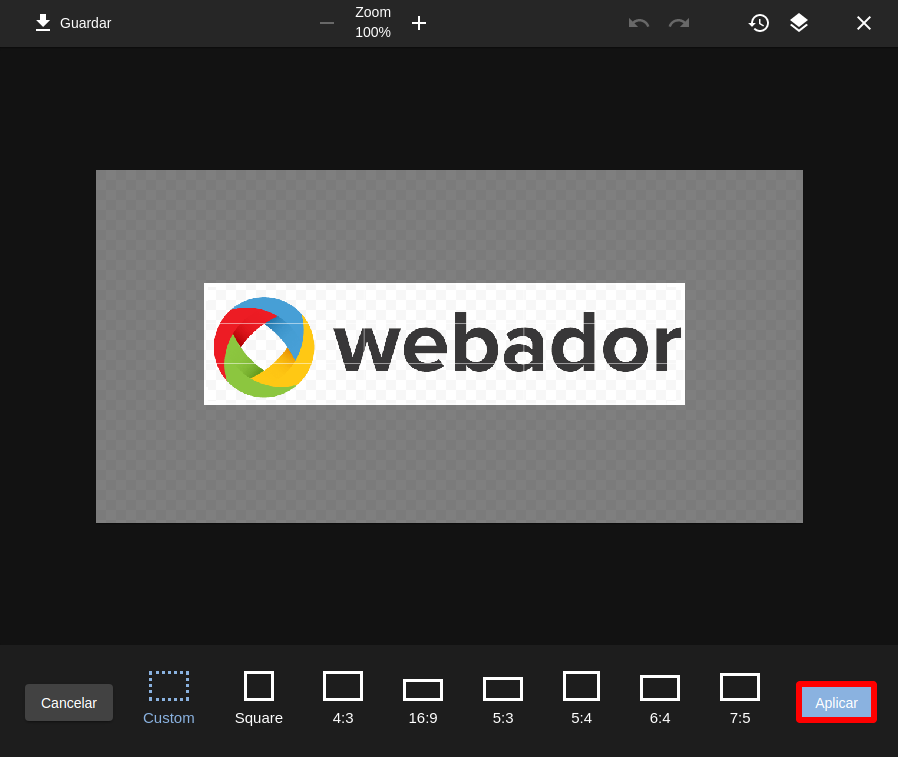Choose the 7:5 aspect ratio

[740, 698]
